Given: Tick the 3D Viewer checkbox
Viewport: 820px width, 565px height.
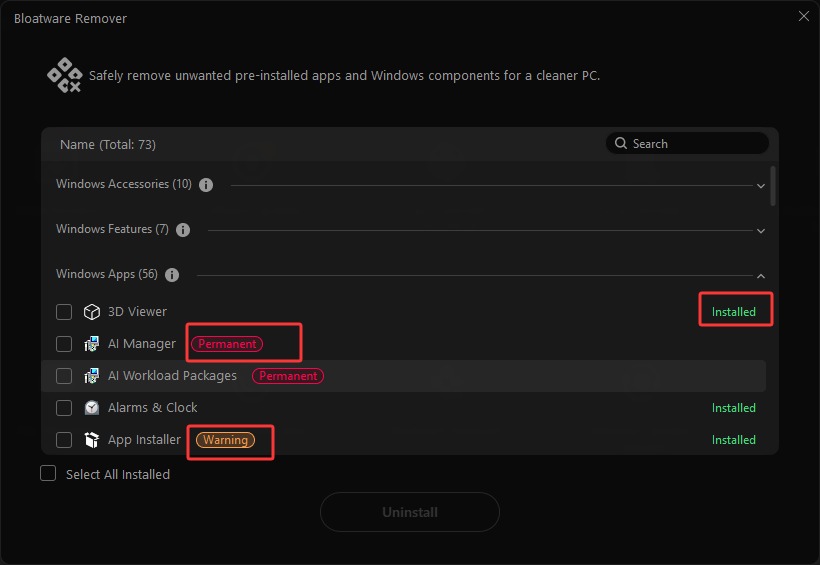Looking at the screenshot, I should pyautogui.click(x=64, y=312).
